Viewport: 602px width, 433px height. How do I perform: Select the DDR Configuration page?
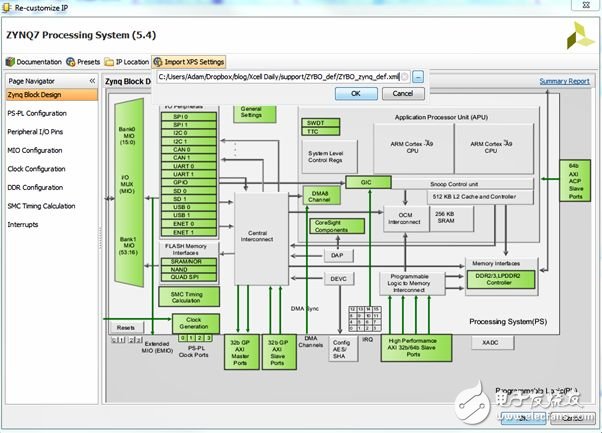click(35, 187)
